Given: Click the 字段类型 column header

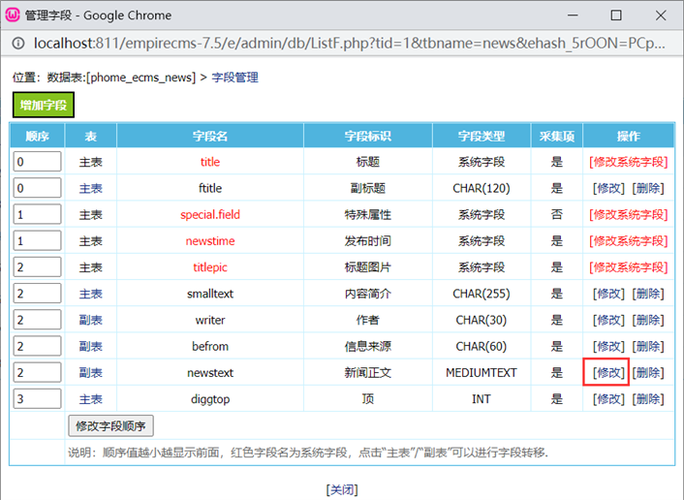Looking at the screenshot, I should pyautogui.click(x=481, y=136).
